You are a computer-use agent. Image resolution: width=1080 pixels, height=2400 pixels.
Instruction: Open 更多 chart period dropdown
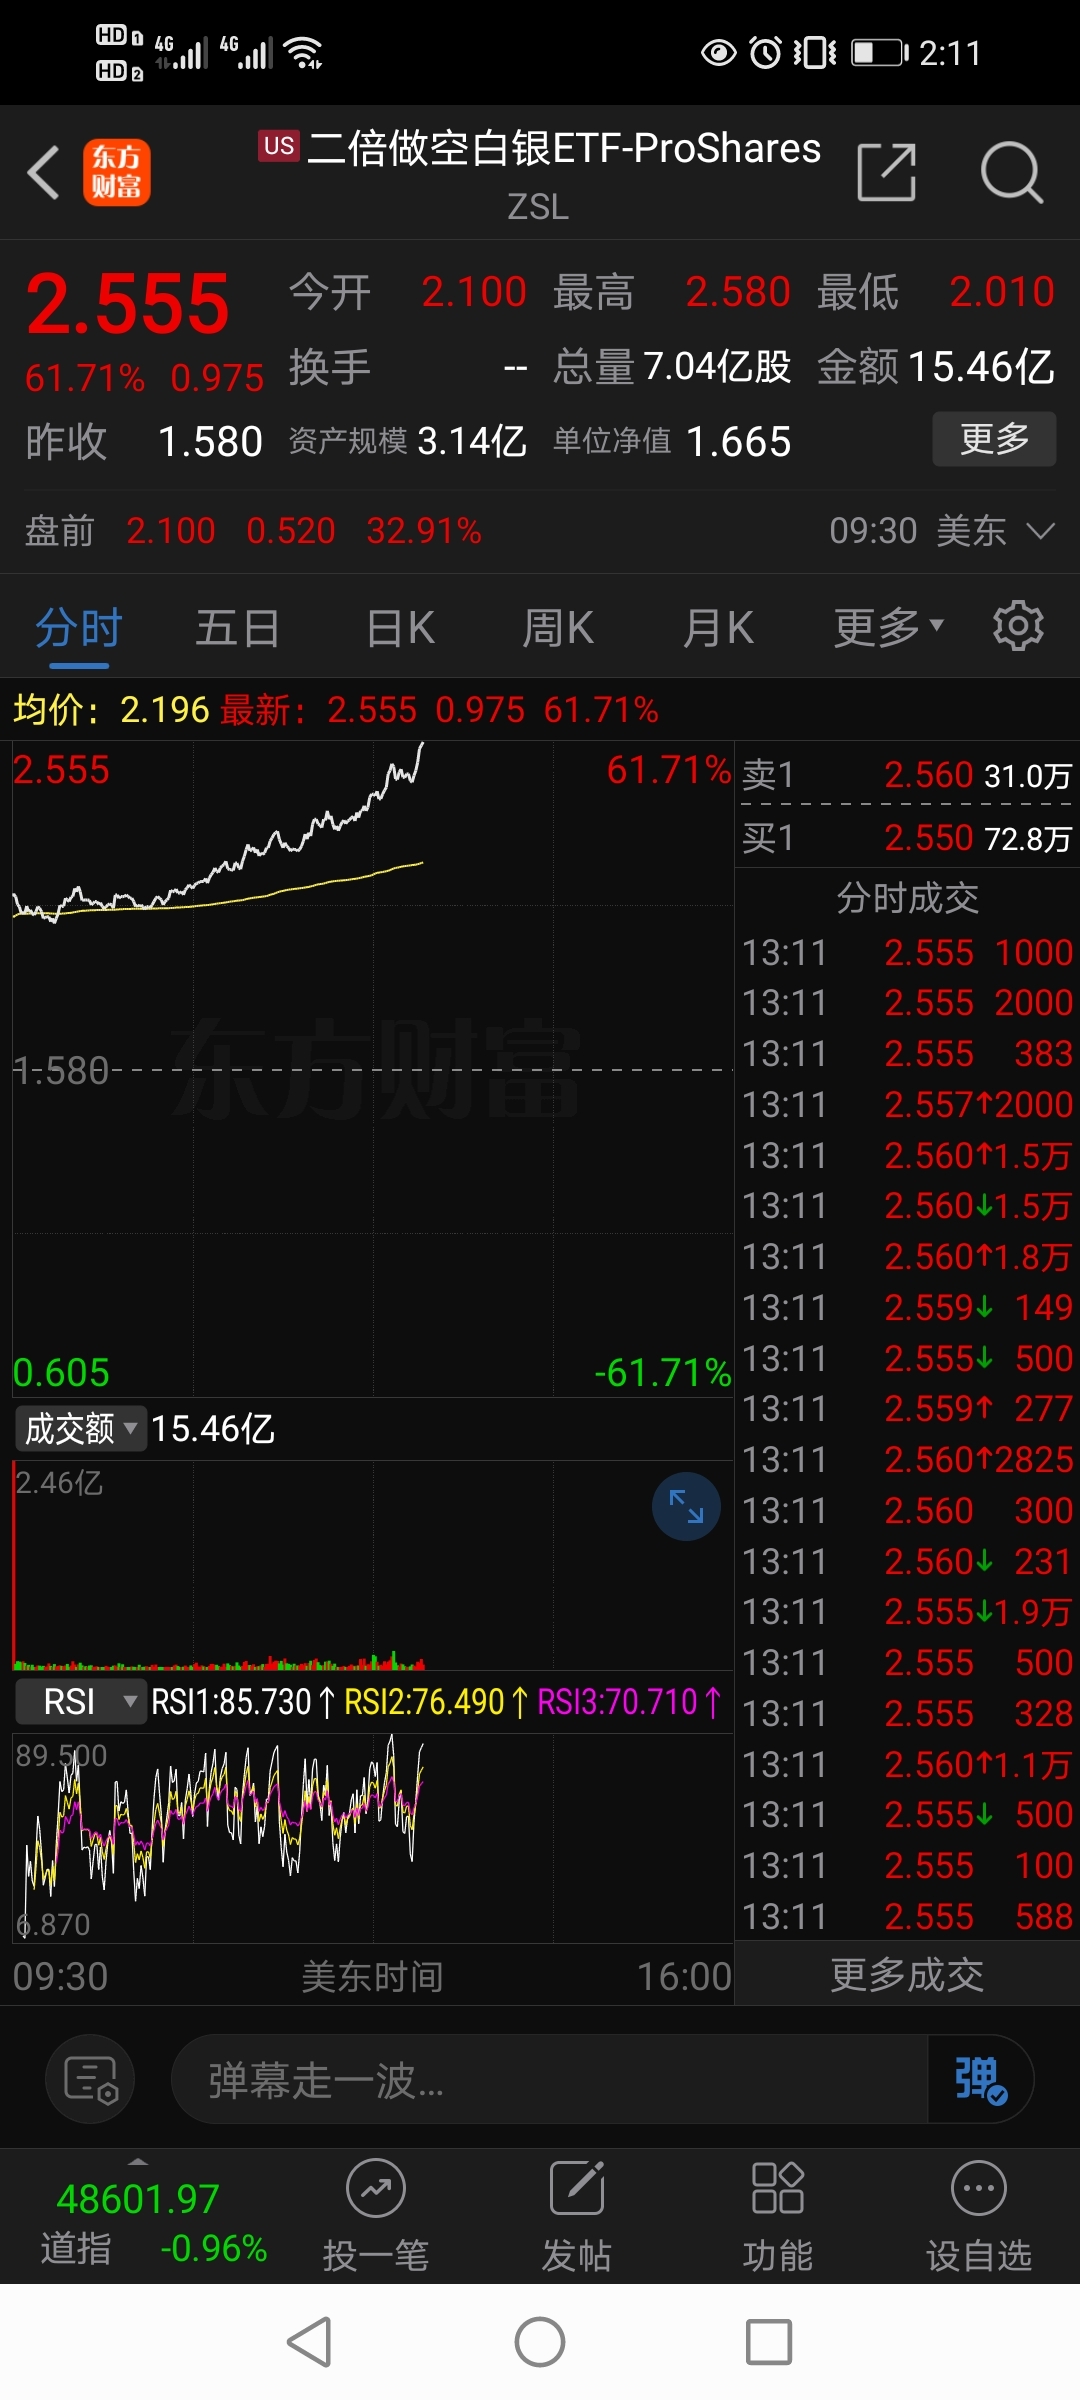(889, 627)
